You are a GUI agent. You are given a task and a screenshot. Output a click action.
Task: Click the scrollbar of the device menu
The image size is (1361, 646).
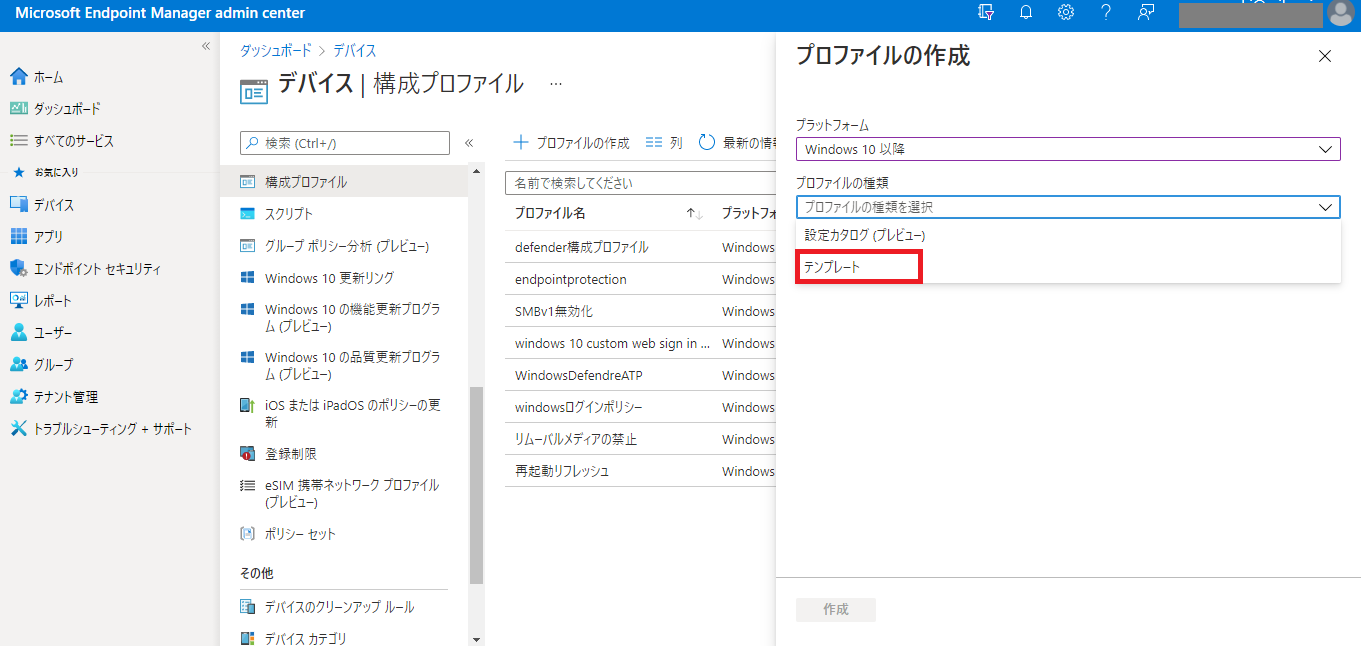click(476, 485)
